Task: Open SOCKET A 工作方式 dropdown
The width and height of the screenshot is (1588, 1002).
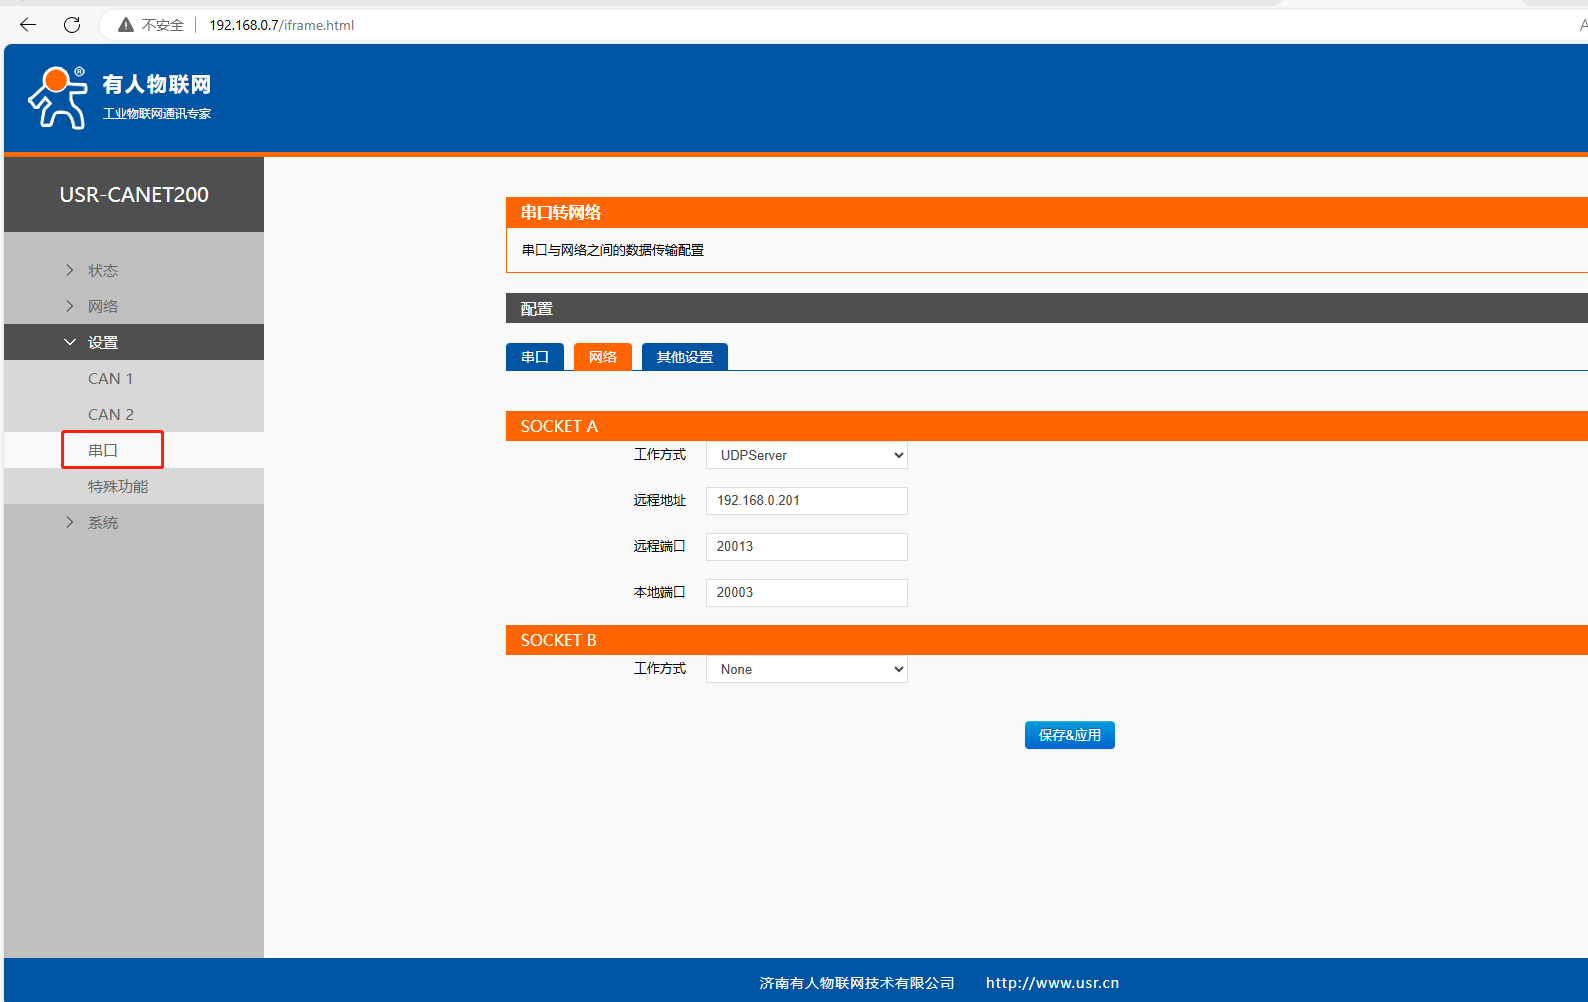Action: pos(806,455)
